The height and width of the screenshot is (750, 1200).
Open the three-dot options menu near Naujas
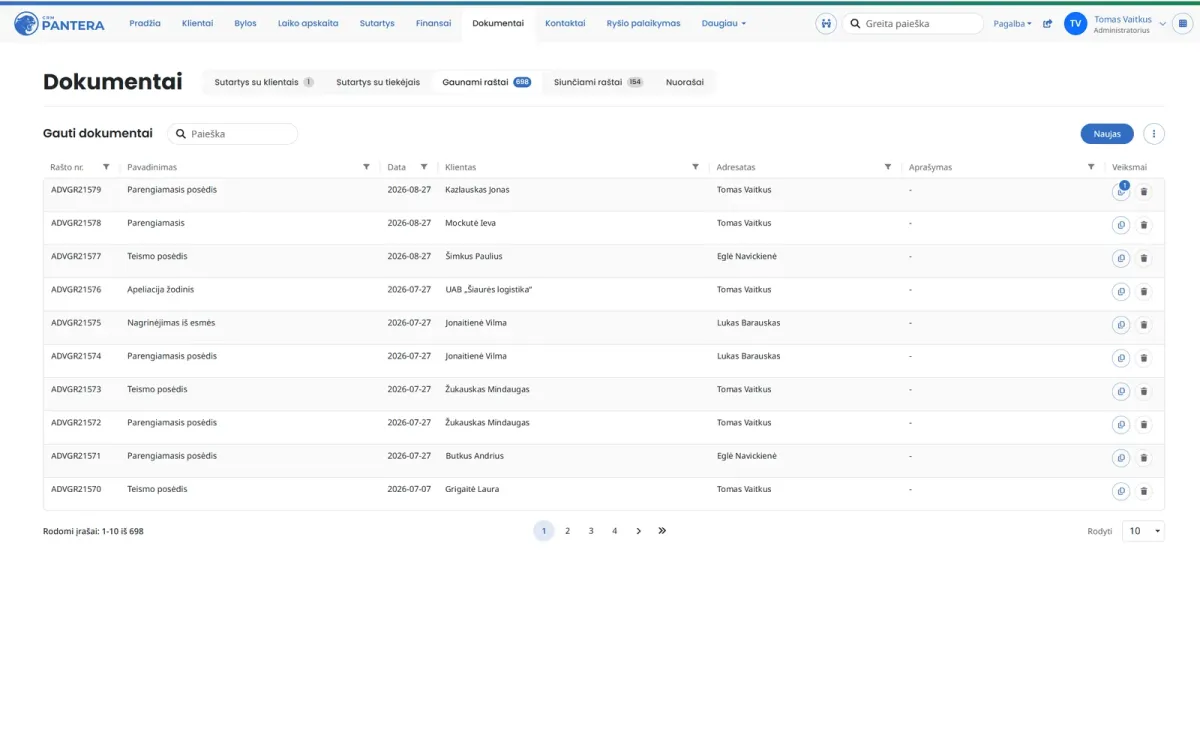tap(1154, 134)
